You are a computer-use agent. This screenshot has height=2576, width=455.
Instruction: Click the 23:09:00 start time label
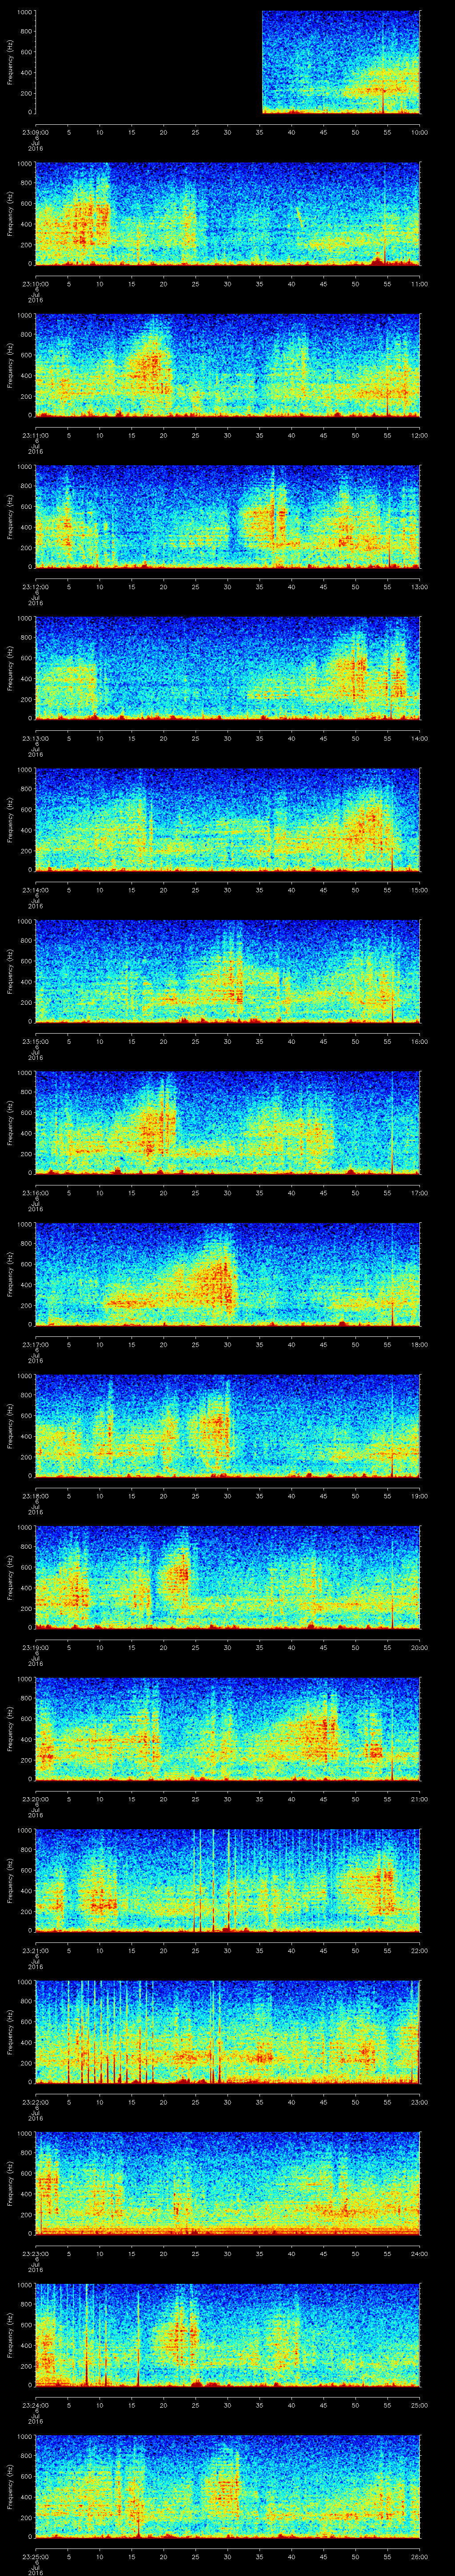(x=36, y=132)
